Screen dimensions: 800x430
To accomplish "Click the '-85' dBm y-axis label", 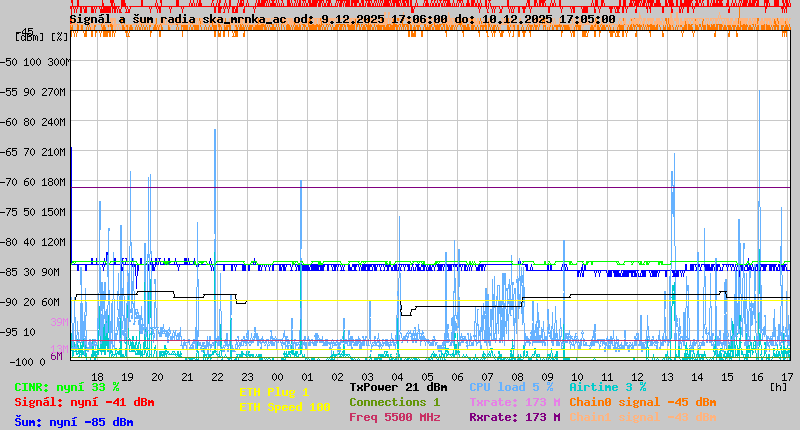I will [x=8, y=272].
